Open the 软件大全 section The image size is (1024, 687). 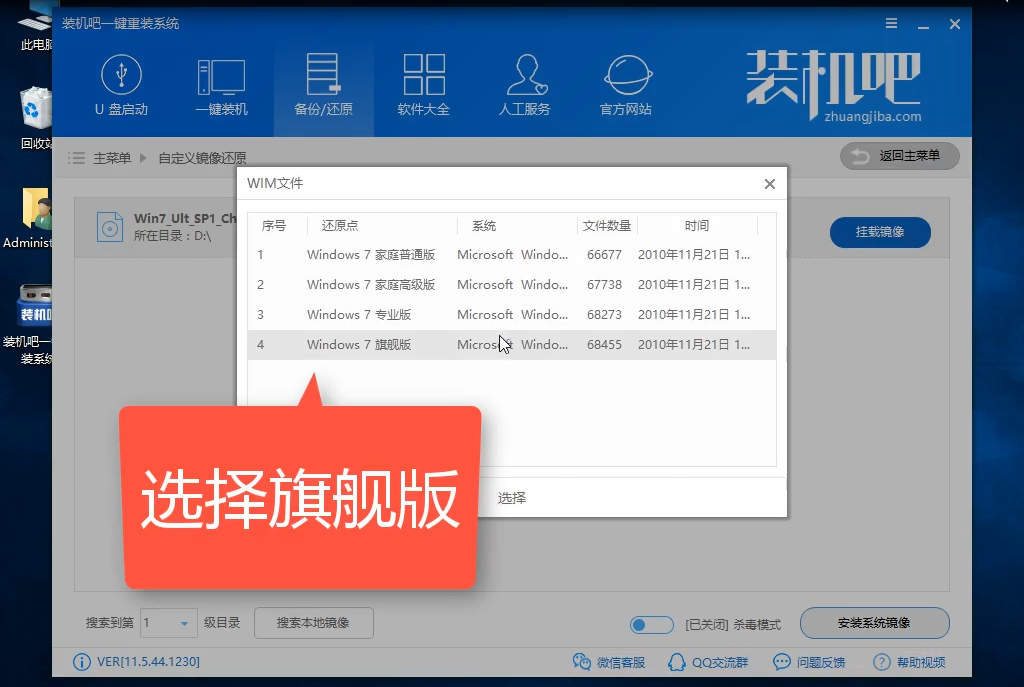(423, 86)
